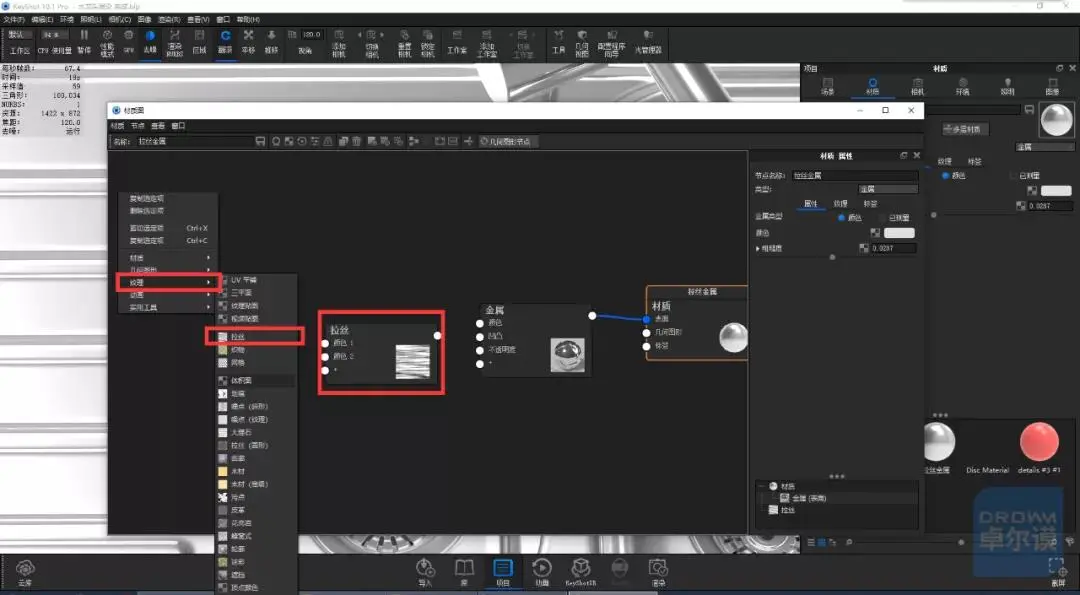This screenshot has height=595, width=1080.
Task: Switch to 图像 image tab in project panel
Action: tap(1052, 86)
